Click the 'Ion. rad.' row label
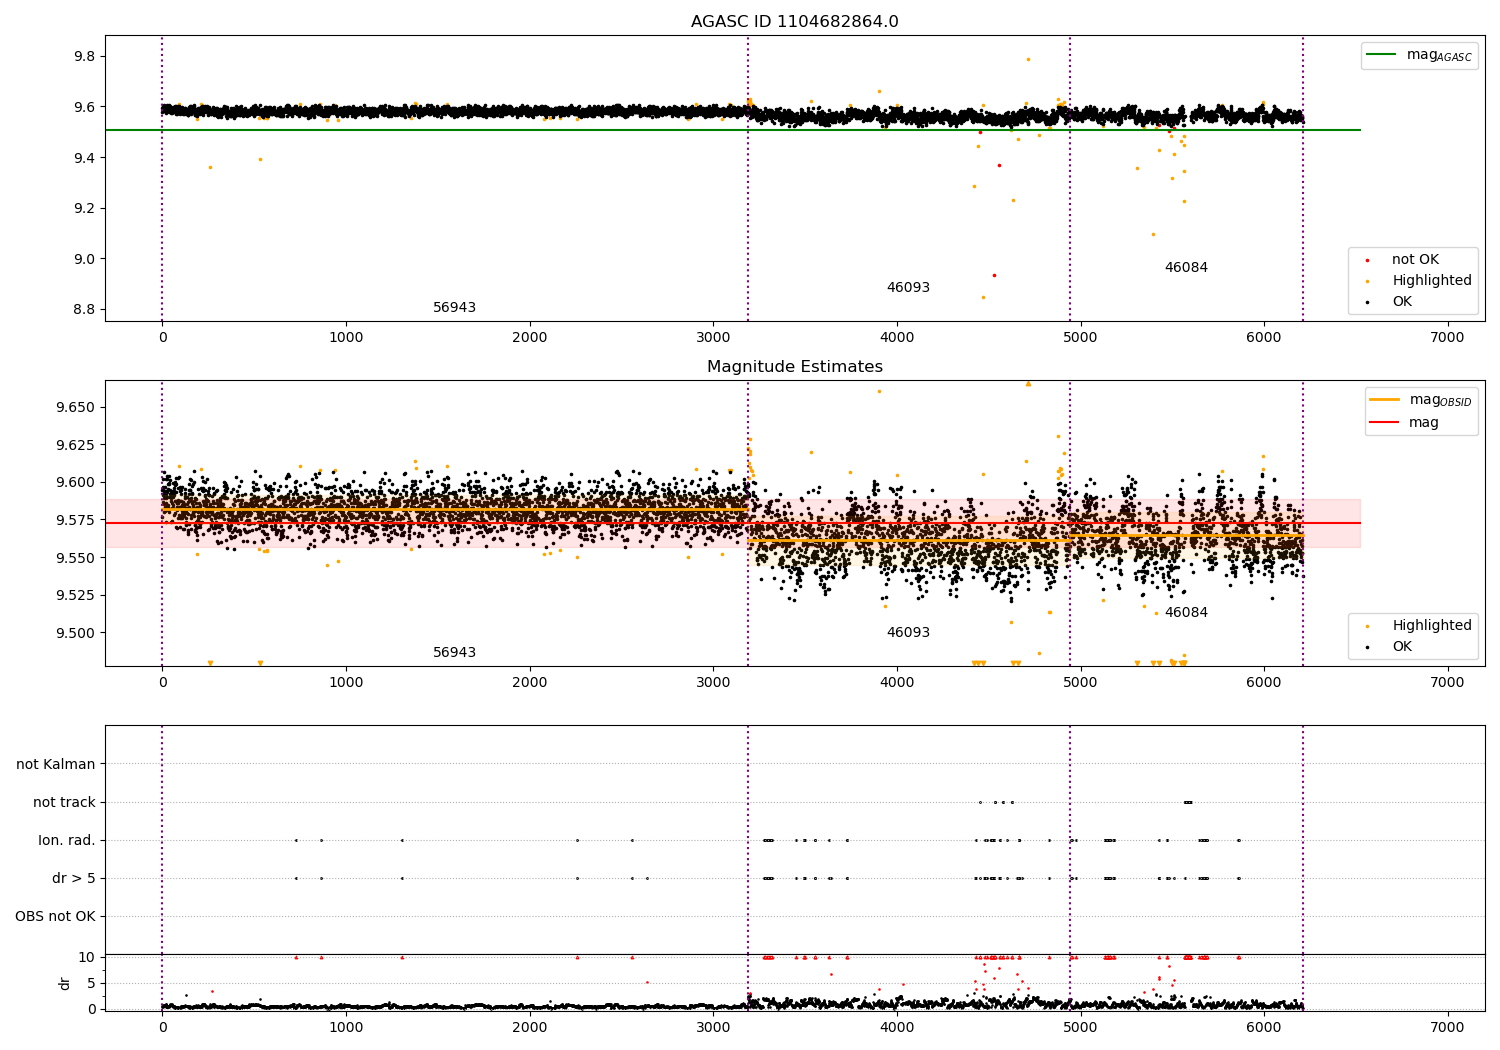 pos(67,841)
